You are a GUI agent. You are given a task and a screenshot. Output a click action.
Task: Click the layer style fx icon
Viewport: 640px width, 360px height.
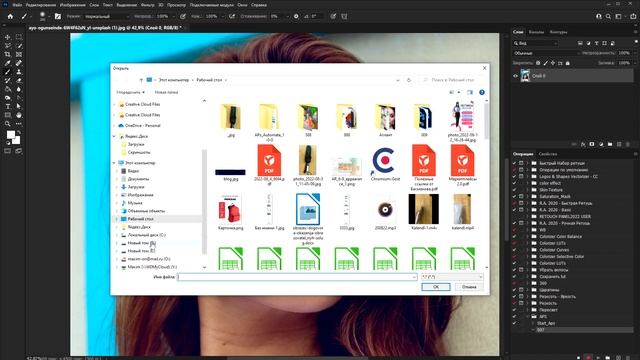[x=583, y=144]
